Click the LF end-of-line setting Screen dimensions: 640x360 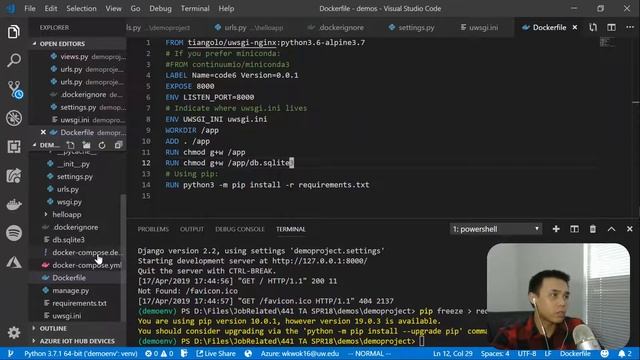pyautogui.click(x=548, y=353)
